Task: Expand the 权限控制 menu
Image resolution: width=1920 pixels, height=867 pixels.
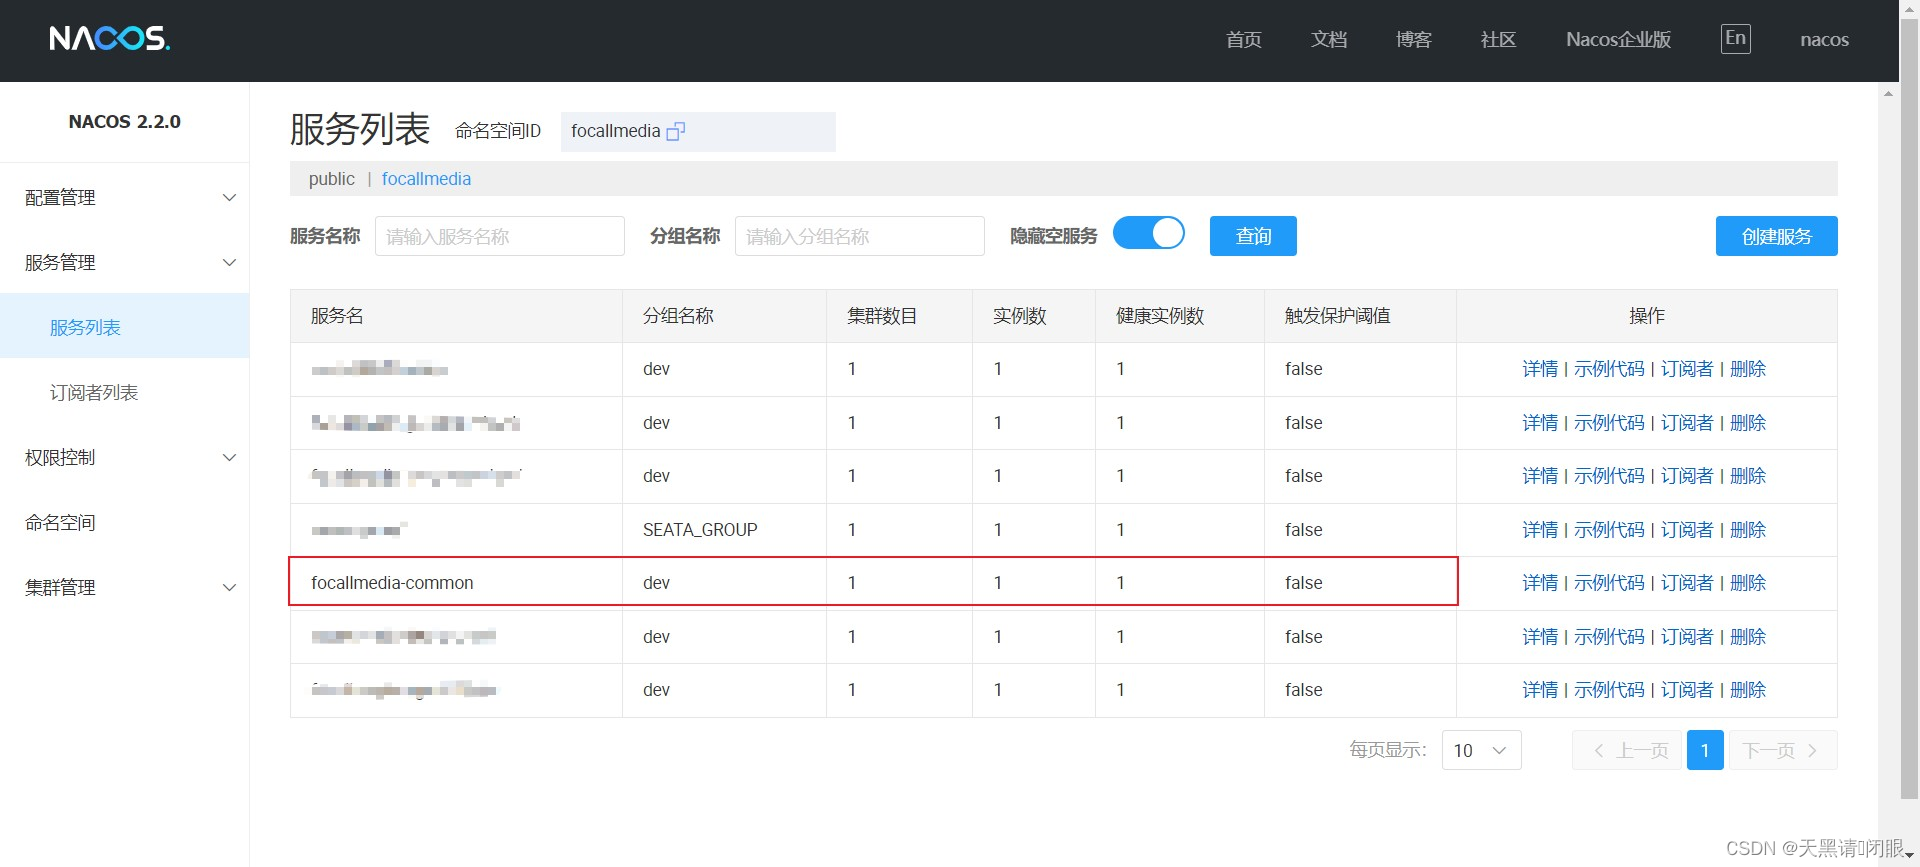Action: pyautogui.click(x=125, y=457)
